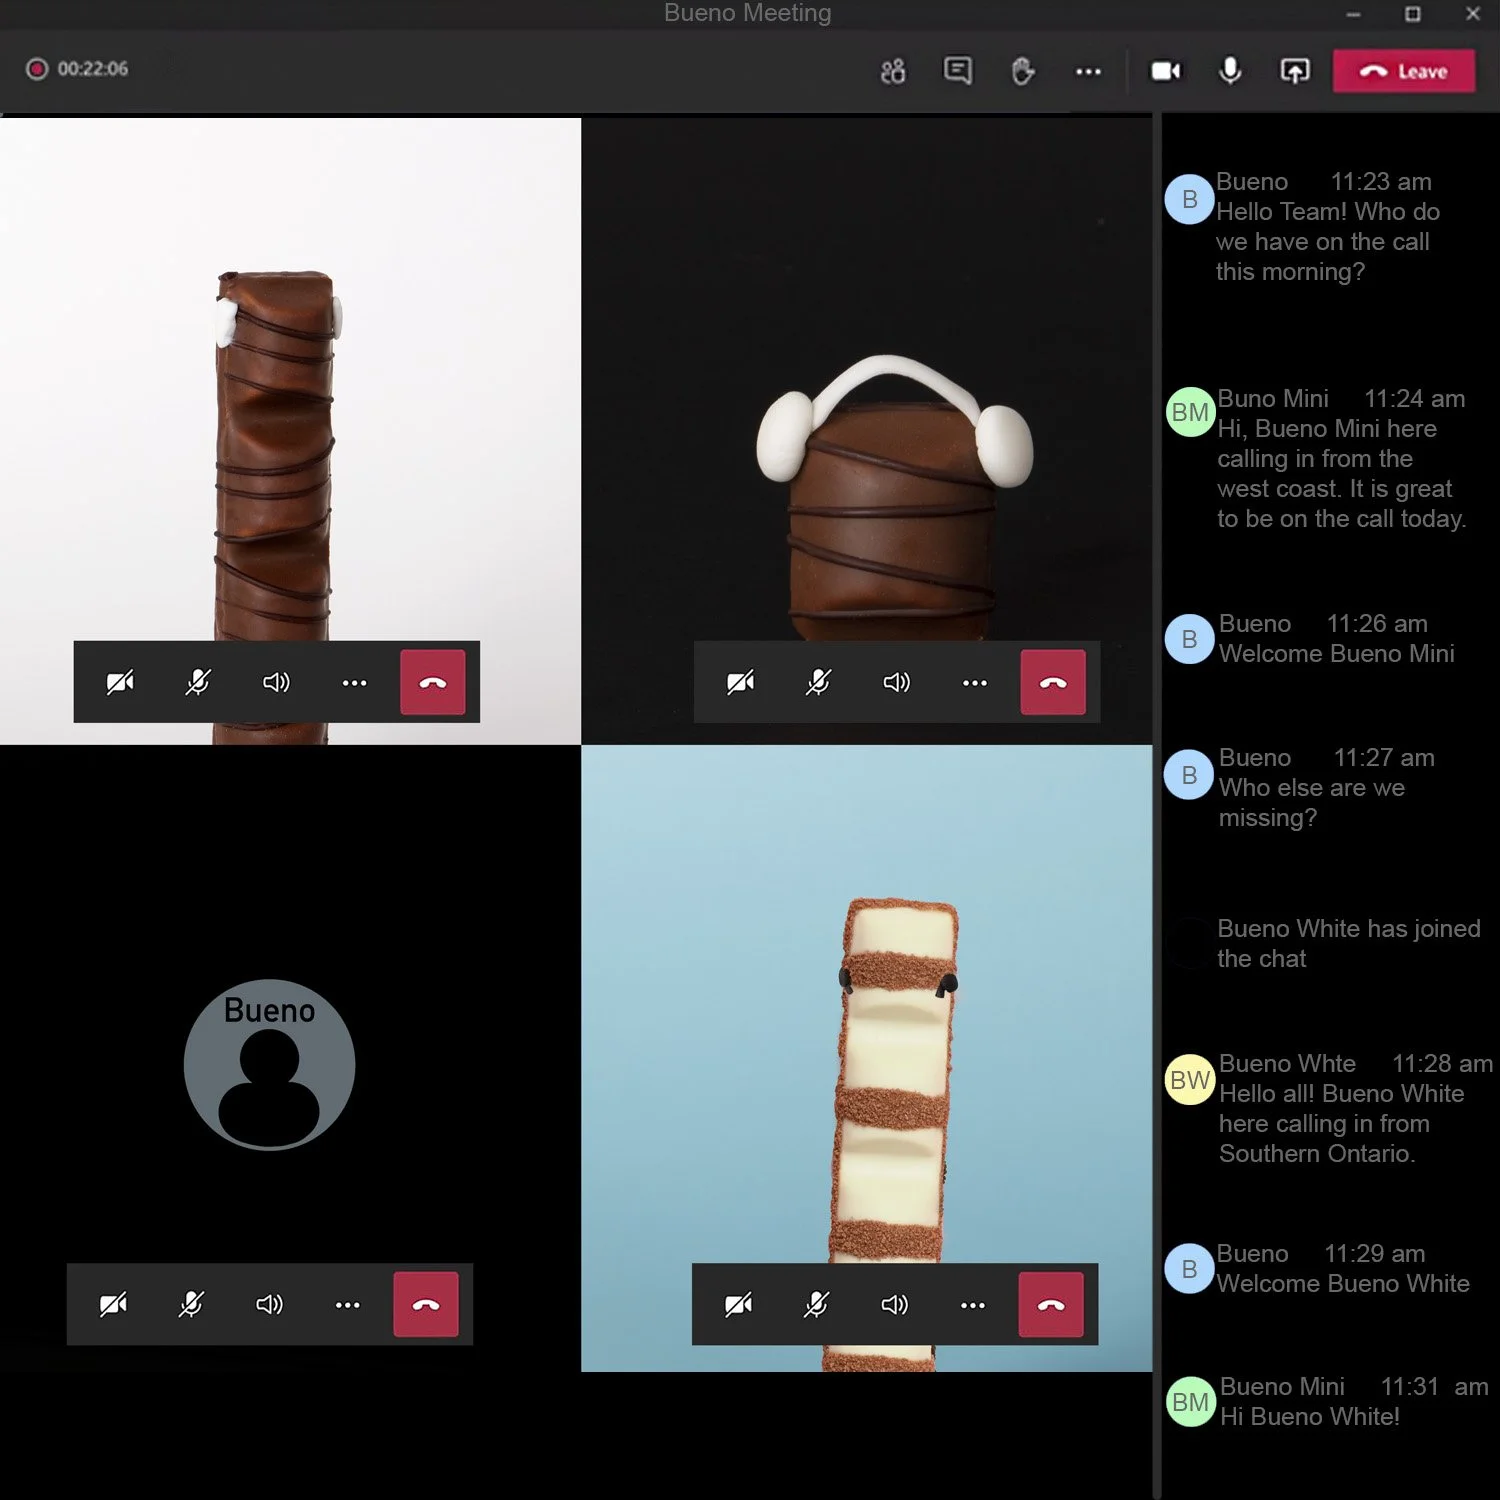Adjust speaker on the white chocolate bar tile
Viewport: 1500px width, 1500px height.
click(x=895, y=1305)
